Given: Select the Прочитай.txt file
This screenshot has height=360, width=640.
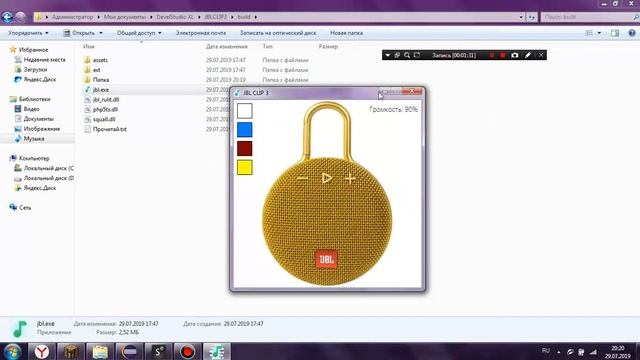Looking at the screenshot, I should click(109, 129).
